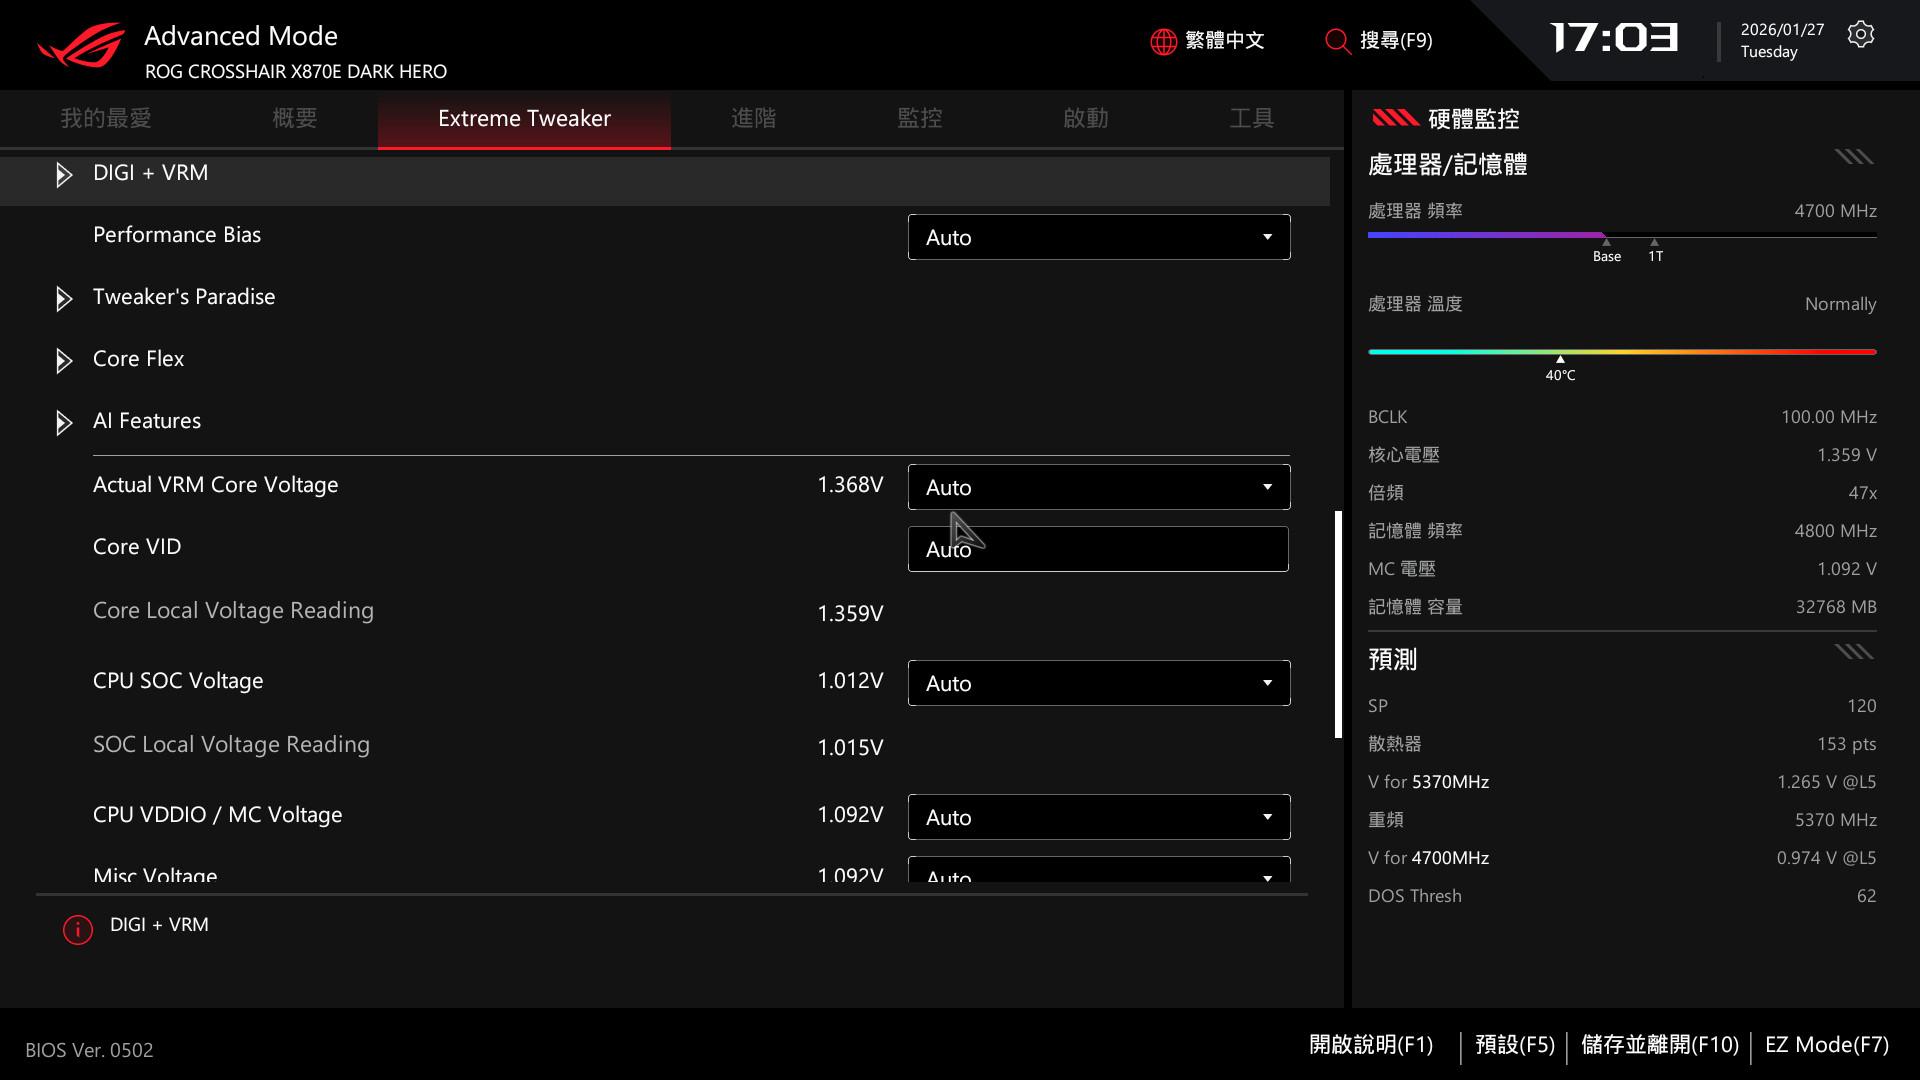Click stripes icon beside processor/memory heading
This screenshot has height=1080, width=1920.
pos(1853,157)
